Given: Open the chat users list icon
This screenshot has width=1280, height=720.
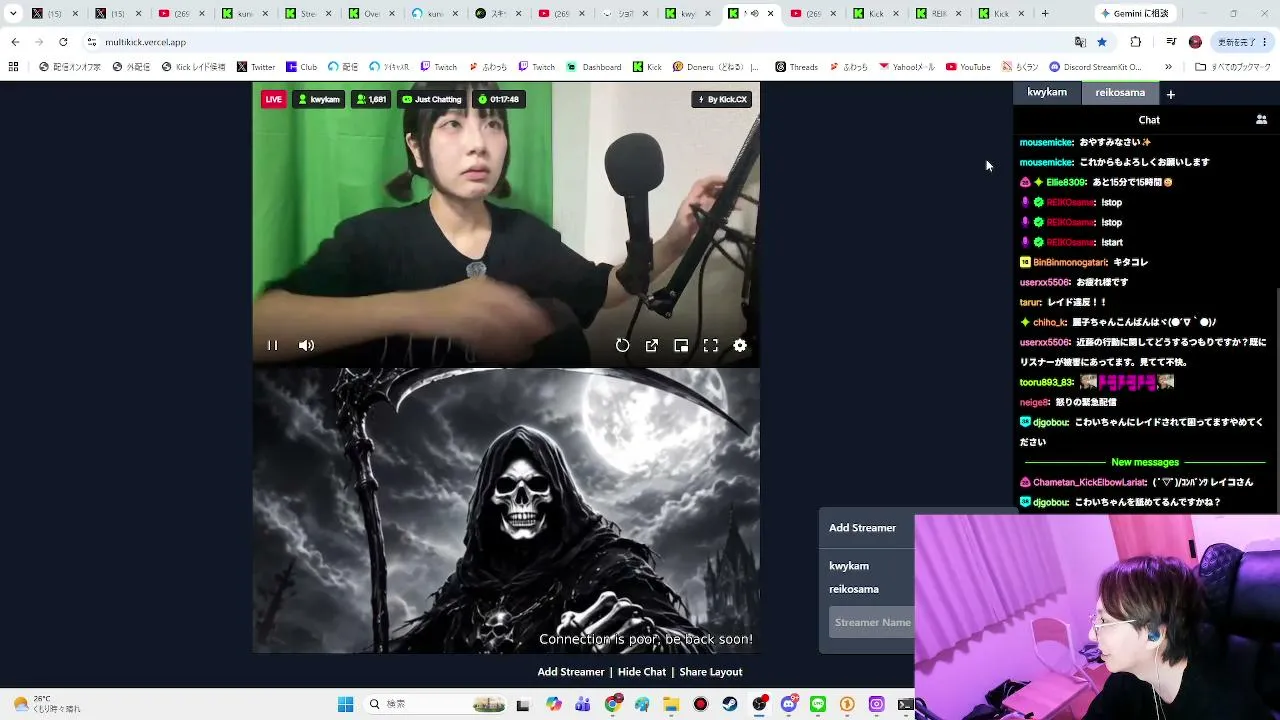Looking at the screenshot, I should (x=1261, y=119).
